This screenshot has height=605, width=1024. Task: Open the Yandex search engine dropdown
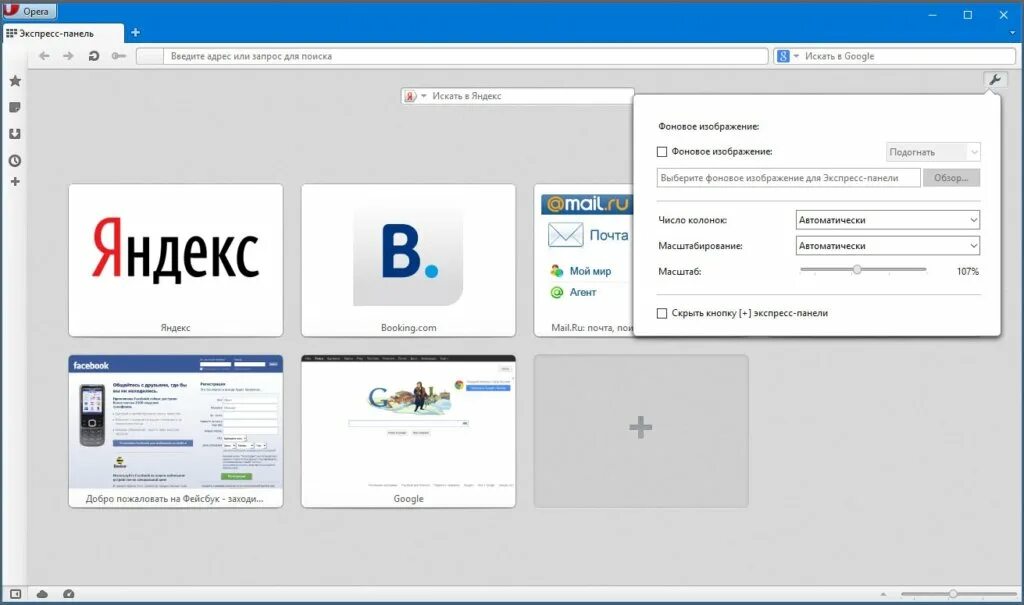pos(415,96)
